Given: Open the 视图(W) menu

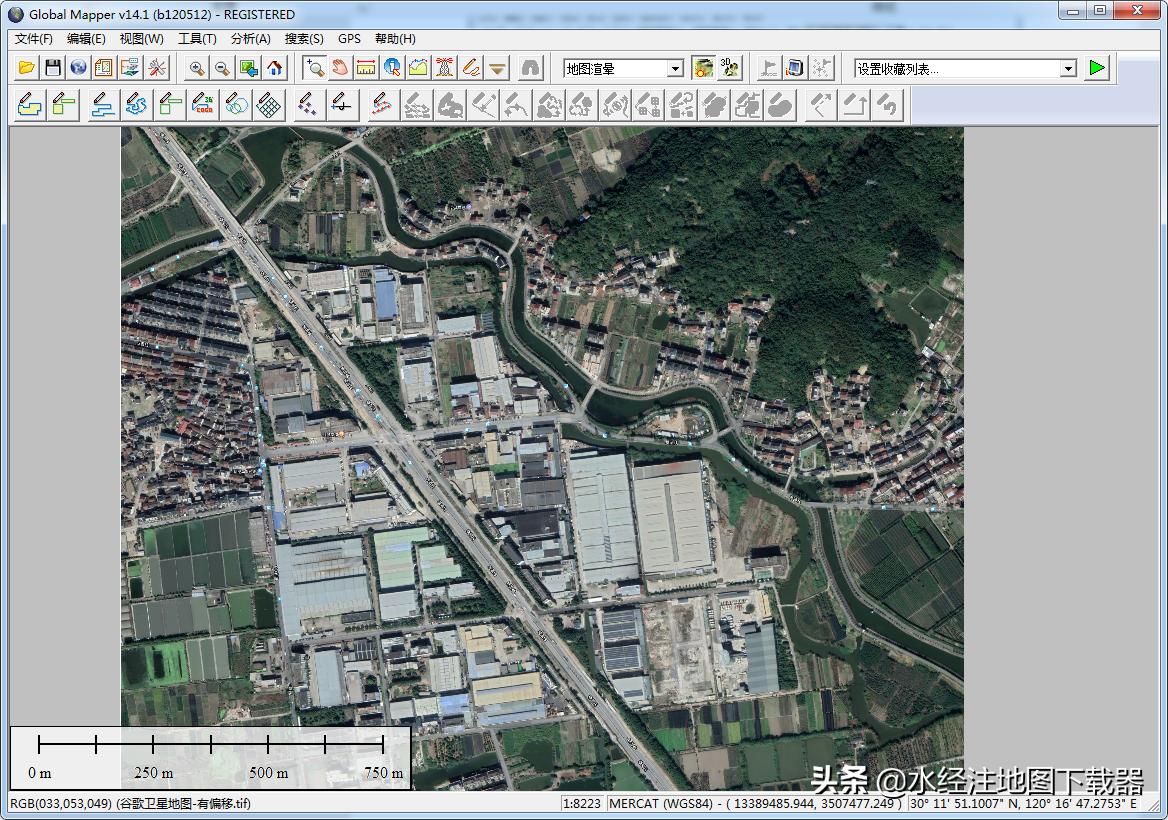Looking at the screenshot, I should coord(142,39).
